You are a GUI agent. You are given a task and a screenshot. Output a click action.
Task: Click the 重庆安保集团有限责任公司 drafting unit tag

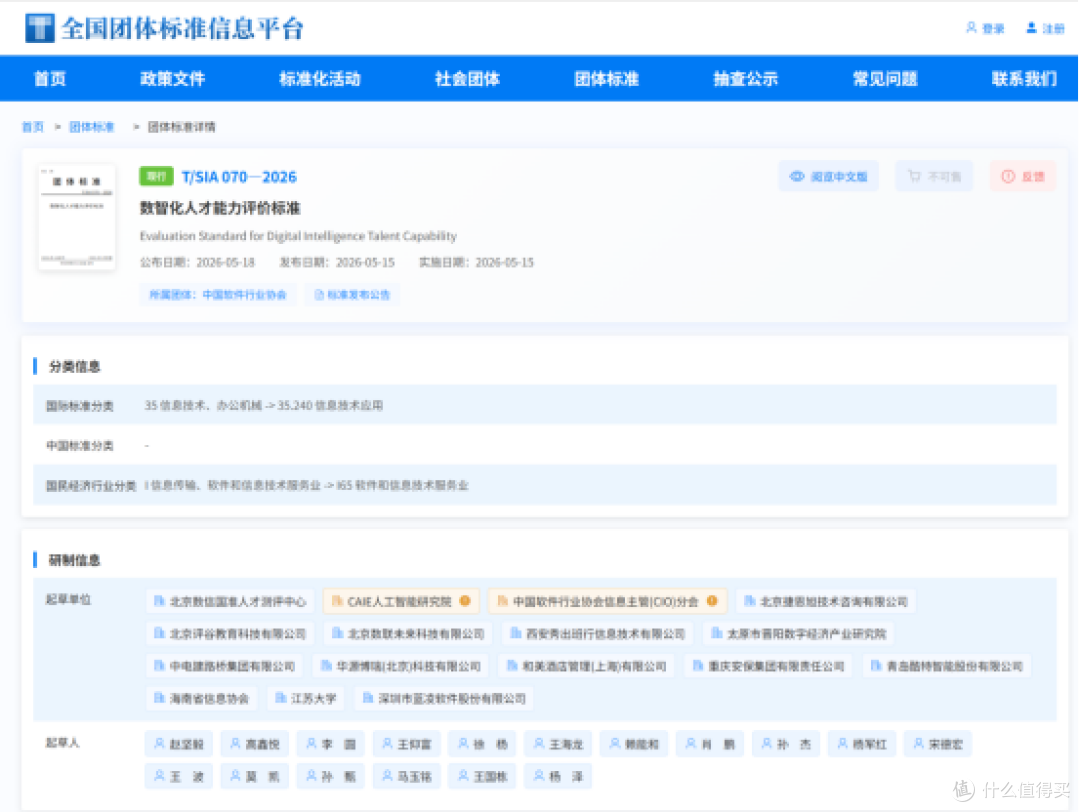coord(768,666)
